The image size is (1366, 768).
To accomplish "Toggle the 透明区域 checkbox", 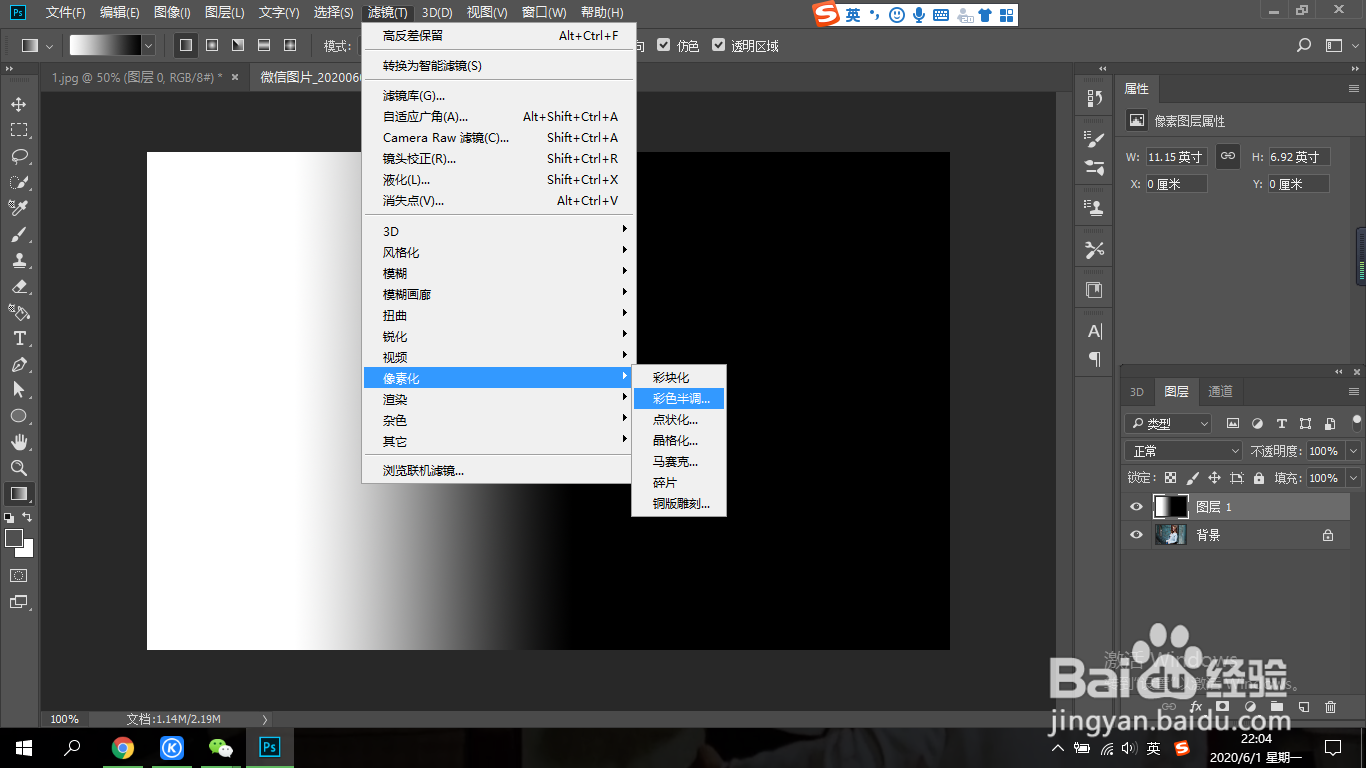I will pos(718,45).
